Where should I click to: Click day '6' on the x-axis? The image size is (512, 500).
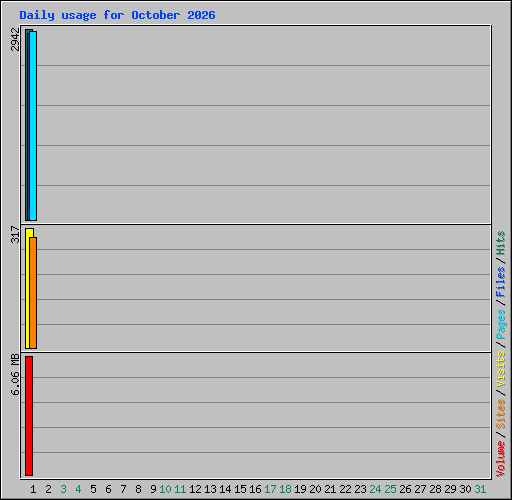108,489
